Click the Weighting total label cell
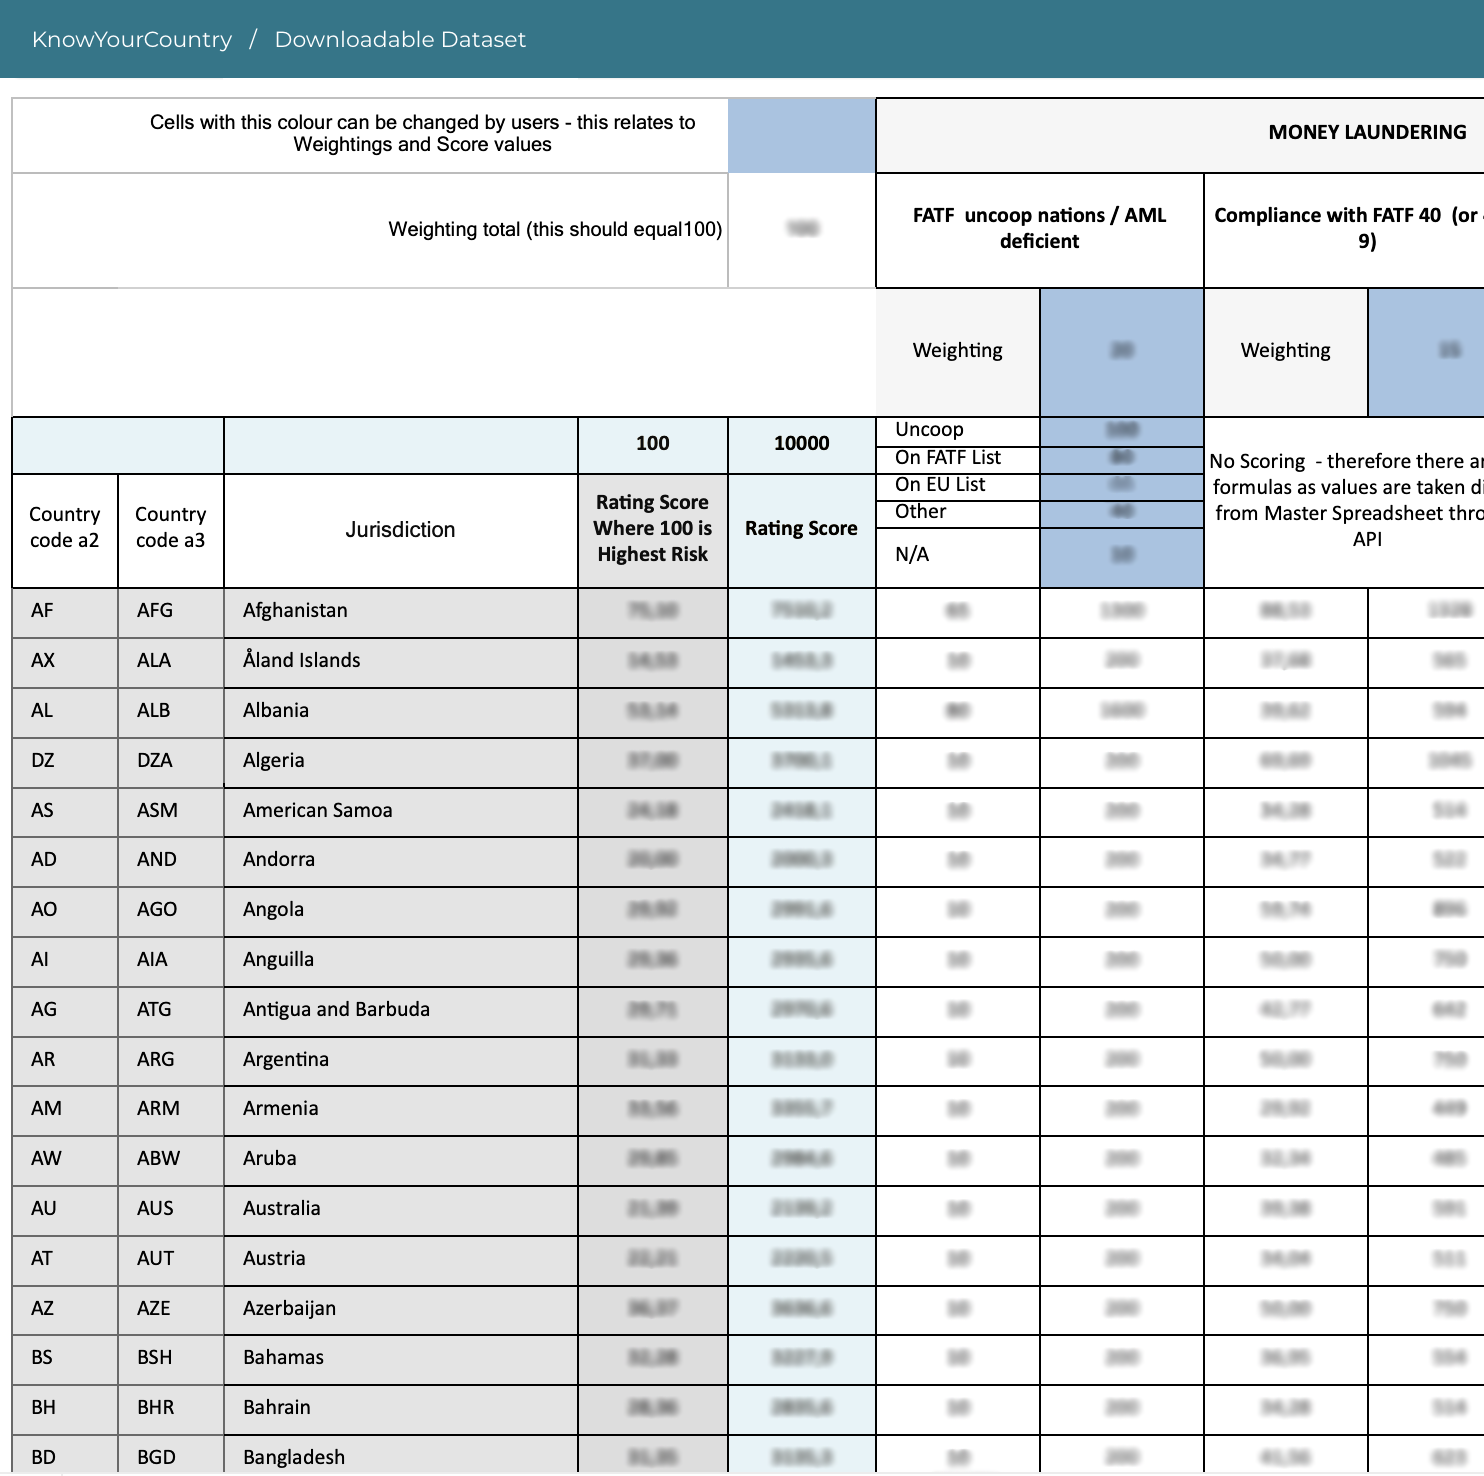Viewport: 1484px width, 1476px height. tap(370, 230)
